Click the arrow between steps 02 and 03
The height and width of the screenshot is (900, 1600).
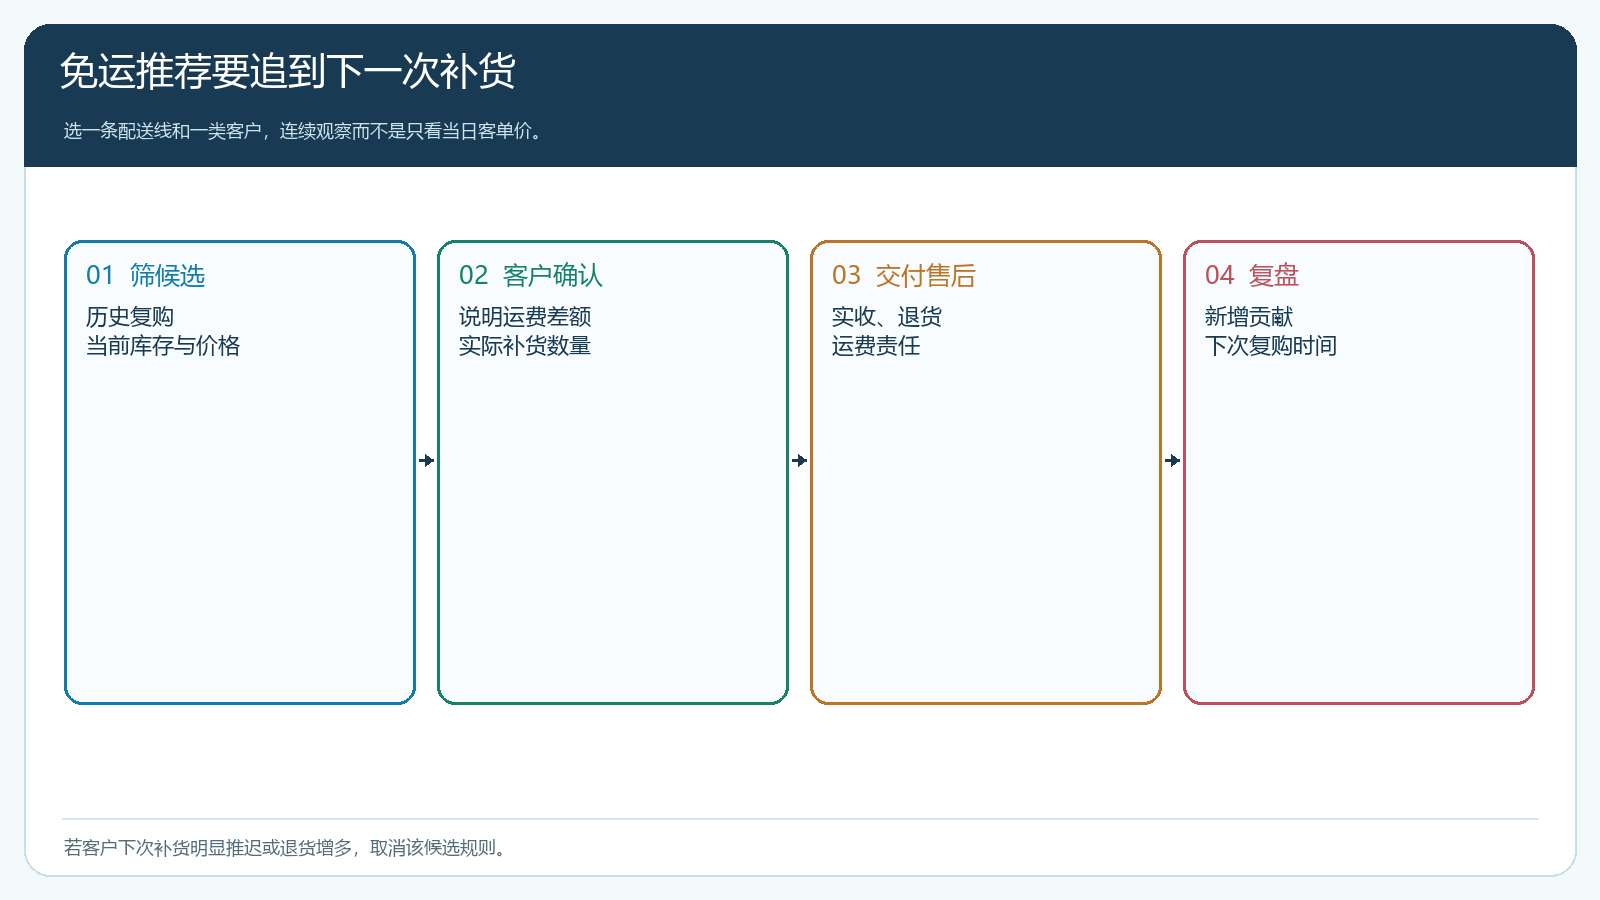pyautogui.click(x=800, y=460)
